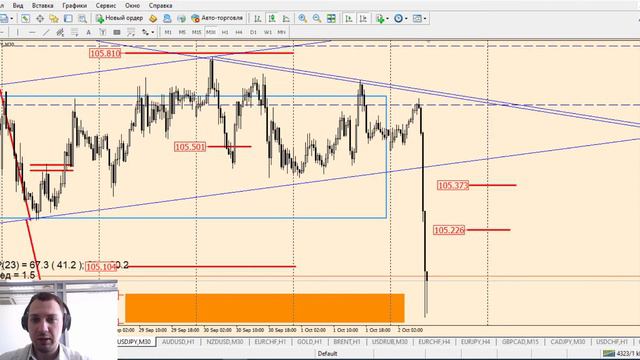Switch to line chart display

point(286,18)
